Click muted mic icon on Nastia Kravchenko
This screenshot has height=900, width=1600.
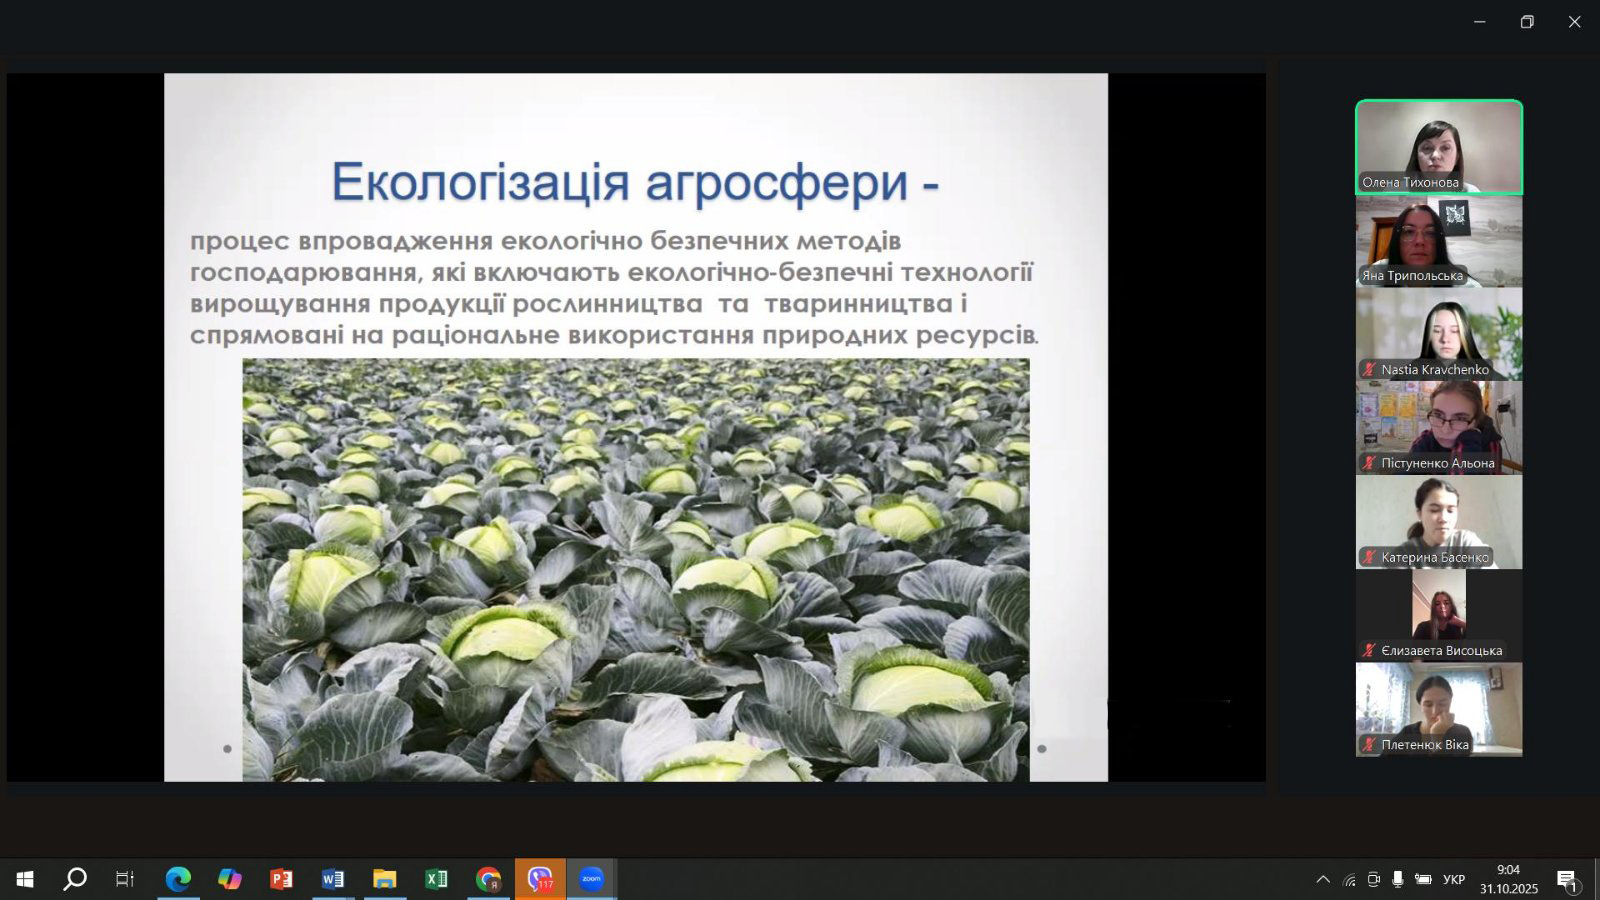[1369, 370]
